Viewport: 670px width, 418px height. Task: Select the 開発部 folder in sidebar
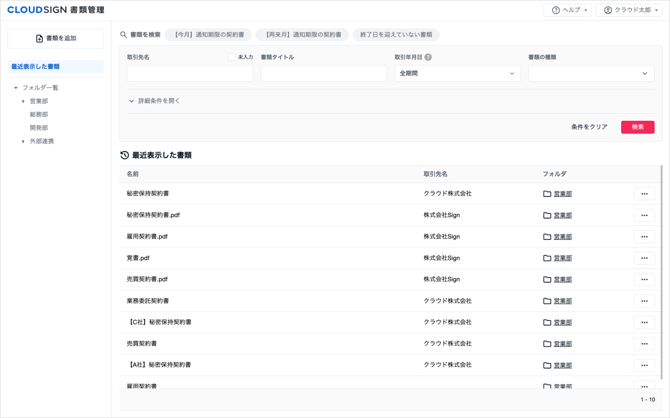(x=39, y=128)
